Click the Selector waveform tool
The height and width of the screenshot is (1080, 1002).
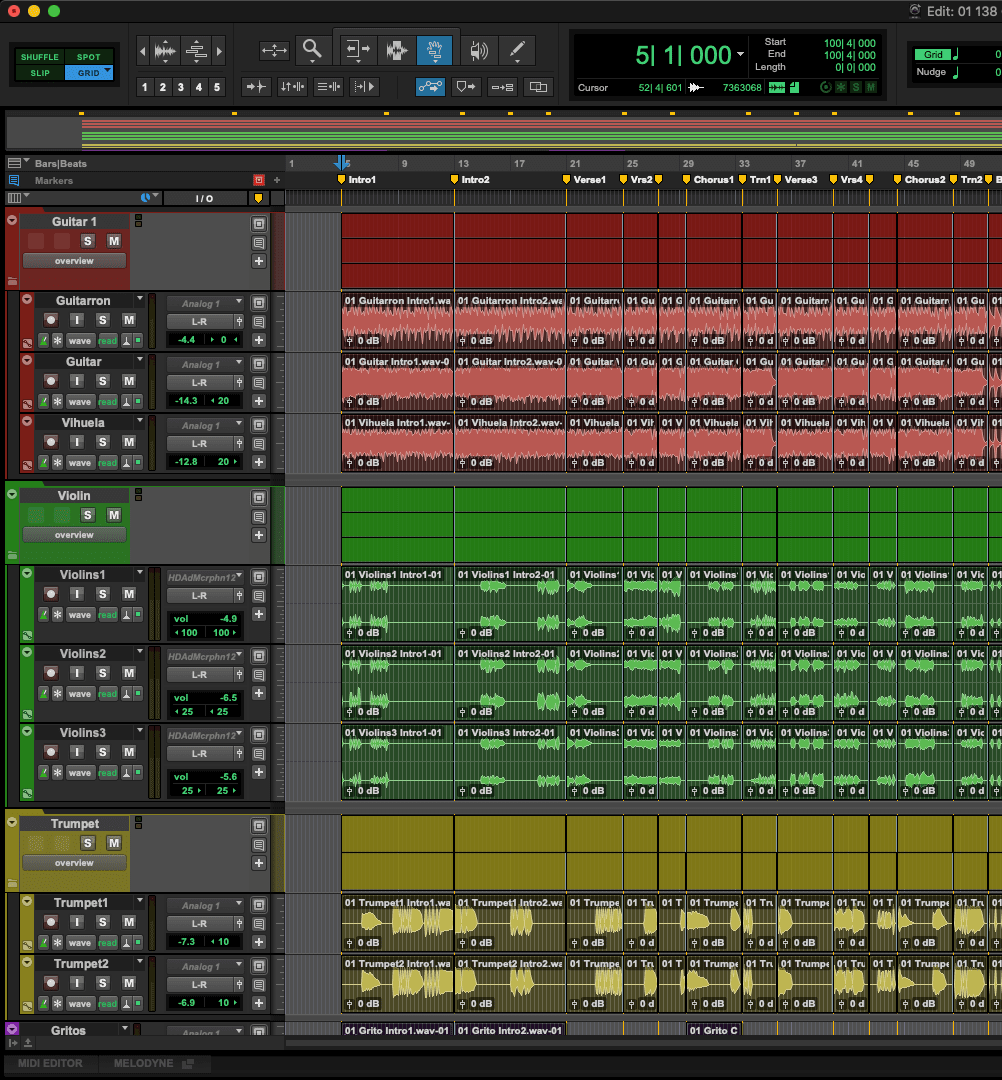(x=397, y=50)
